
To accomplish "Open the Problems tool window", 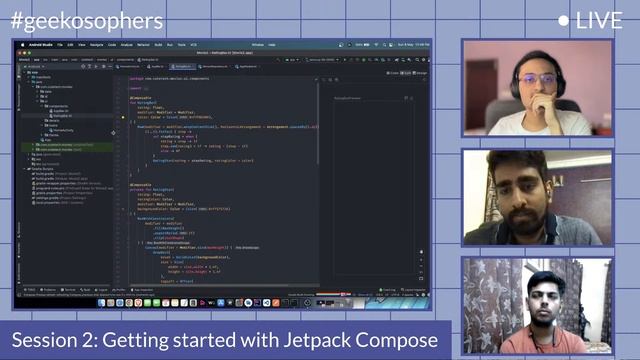I will pyautogui.click(x=48, y=290).
